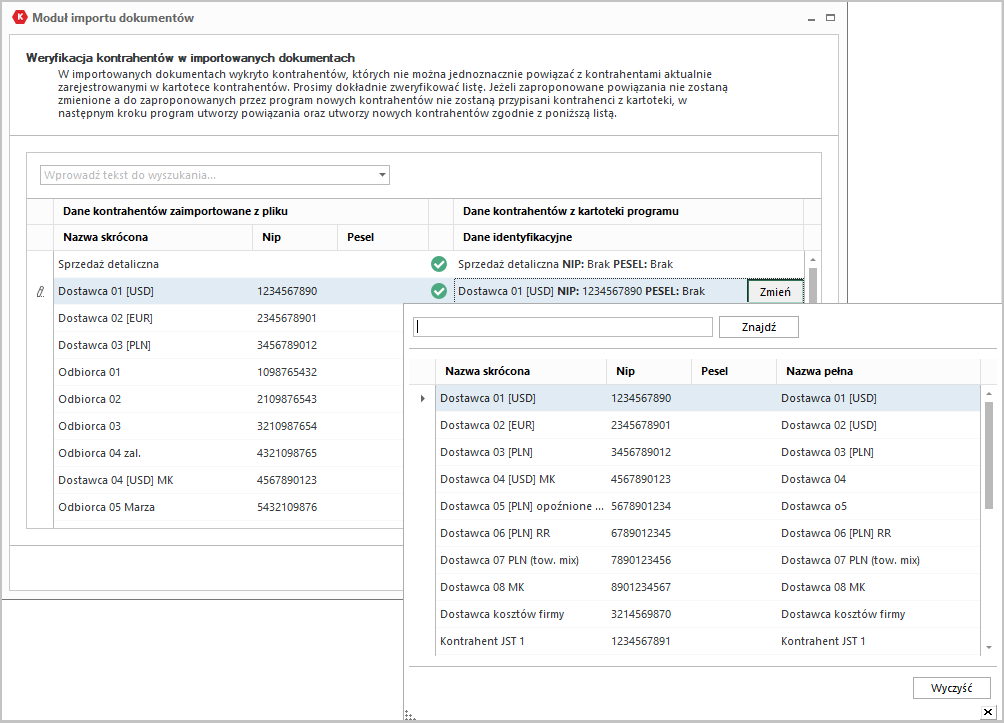Click the edit pencil icon beside Dostawca 01 row

[x=40, y=291]
